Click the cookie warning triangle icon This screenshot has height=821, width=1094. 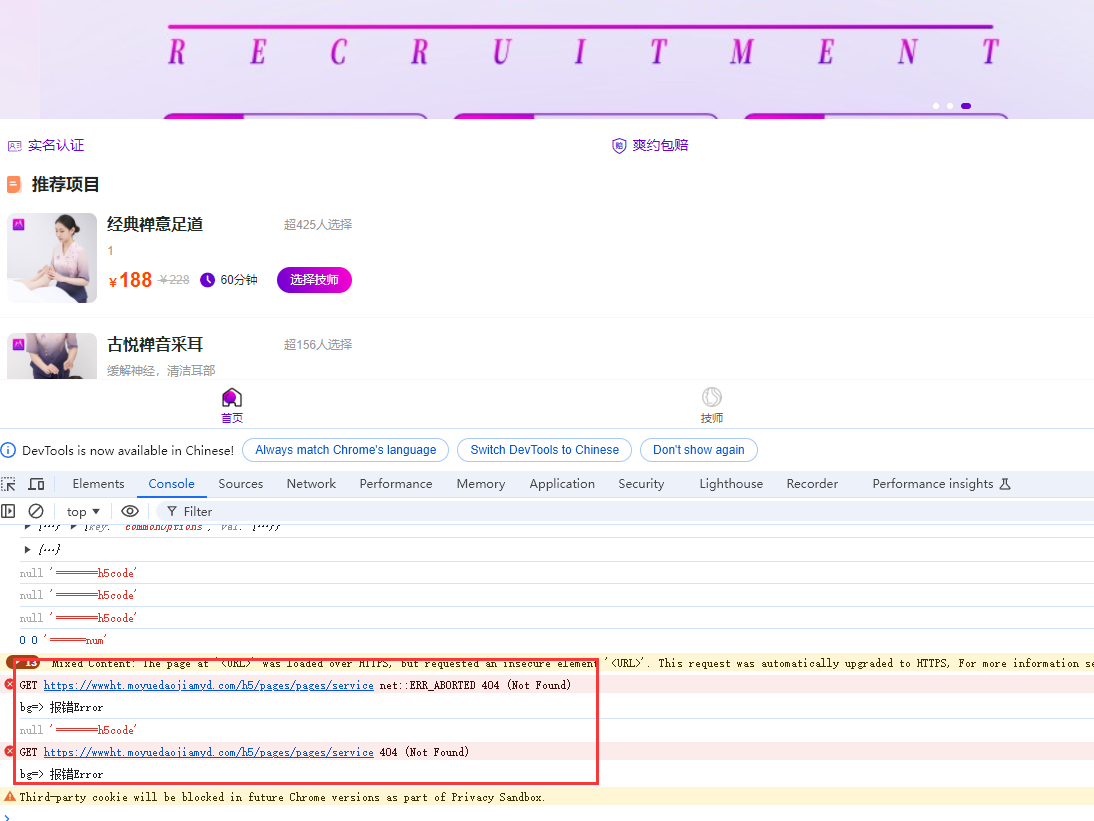click(10, 796)
